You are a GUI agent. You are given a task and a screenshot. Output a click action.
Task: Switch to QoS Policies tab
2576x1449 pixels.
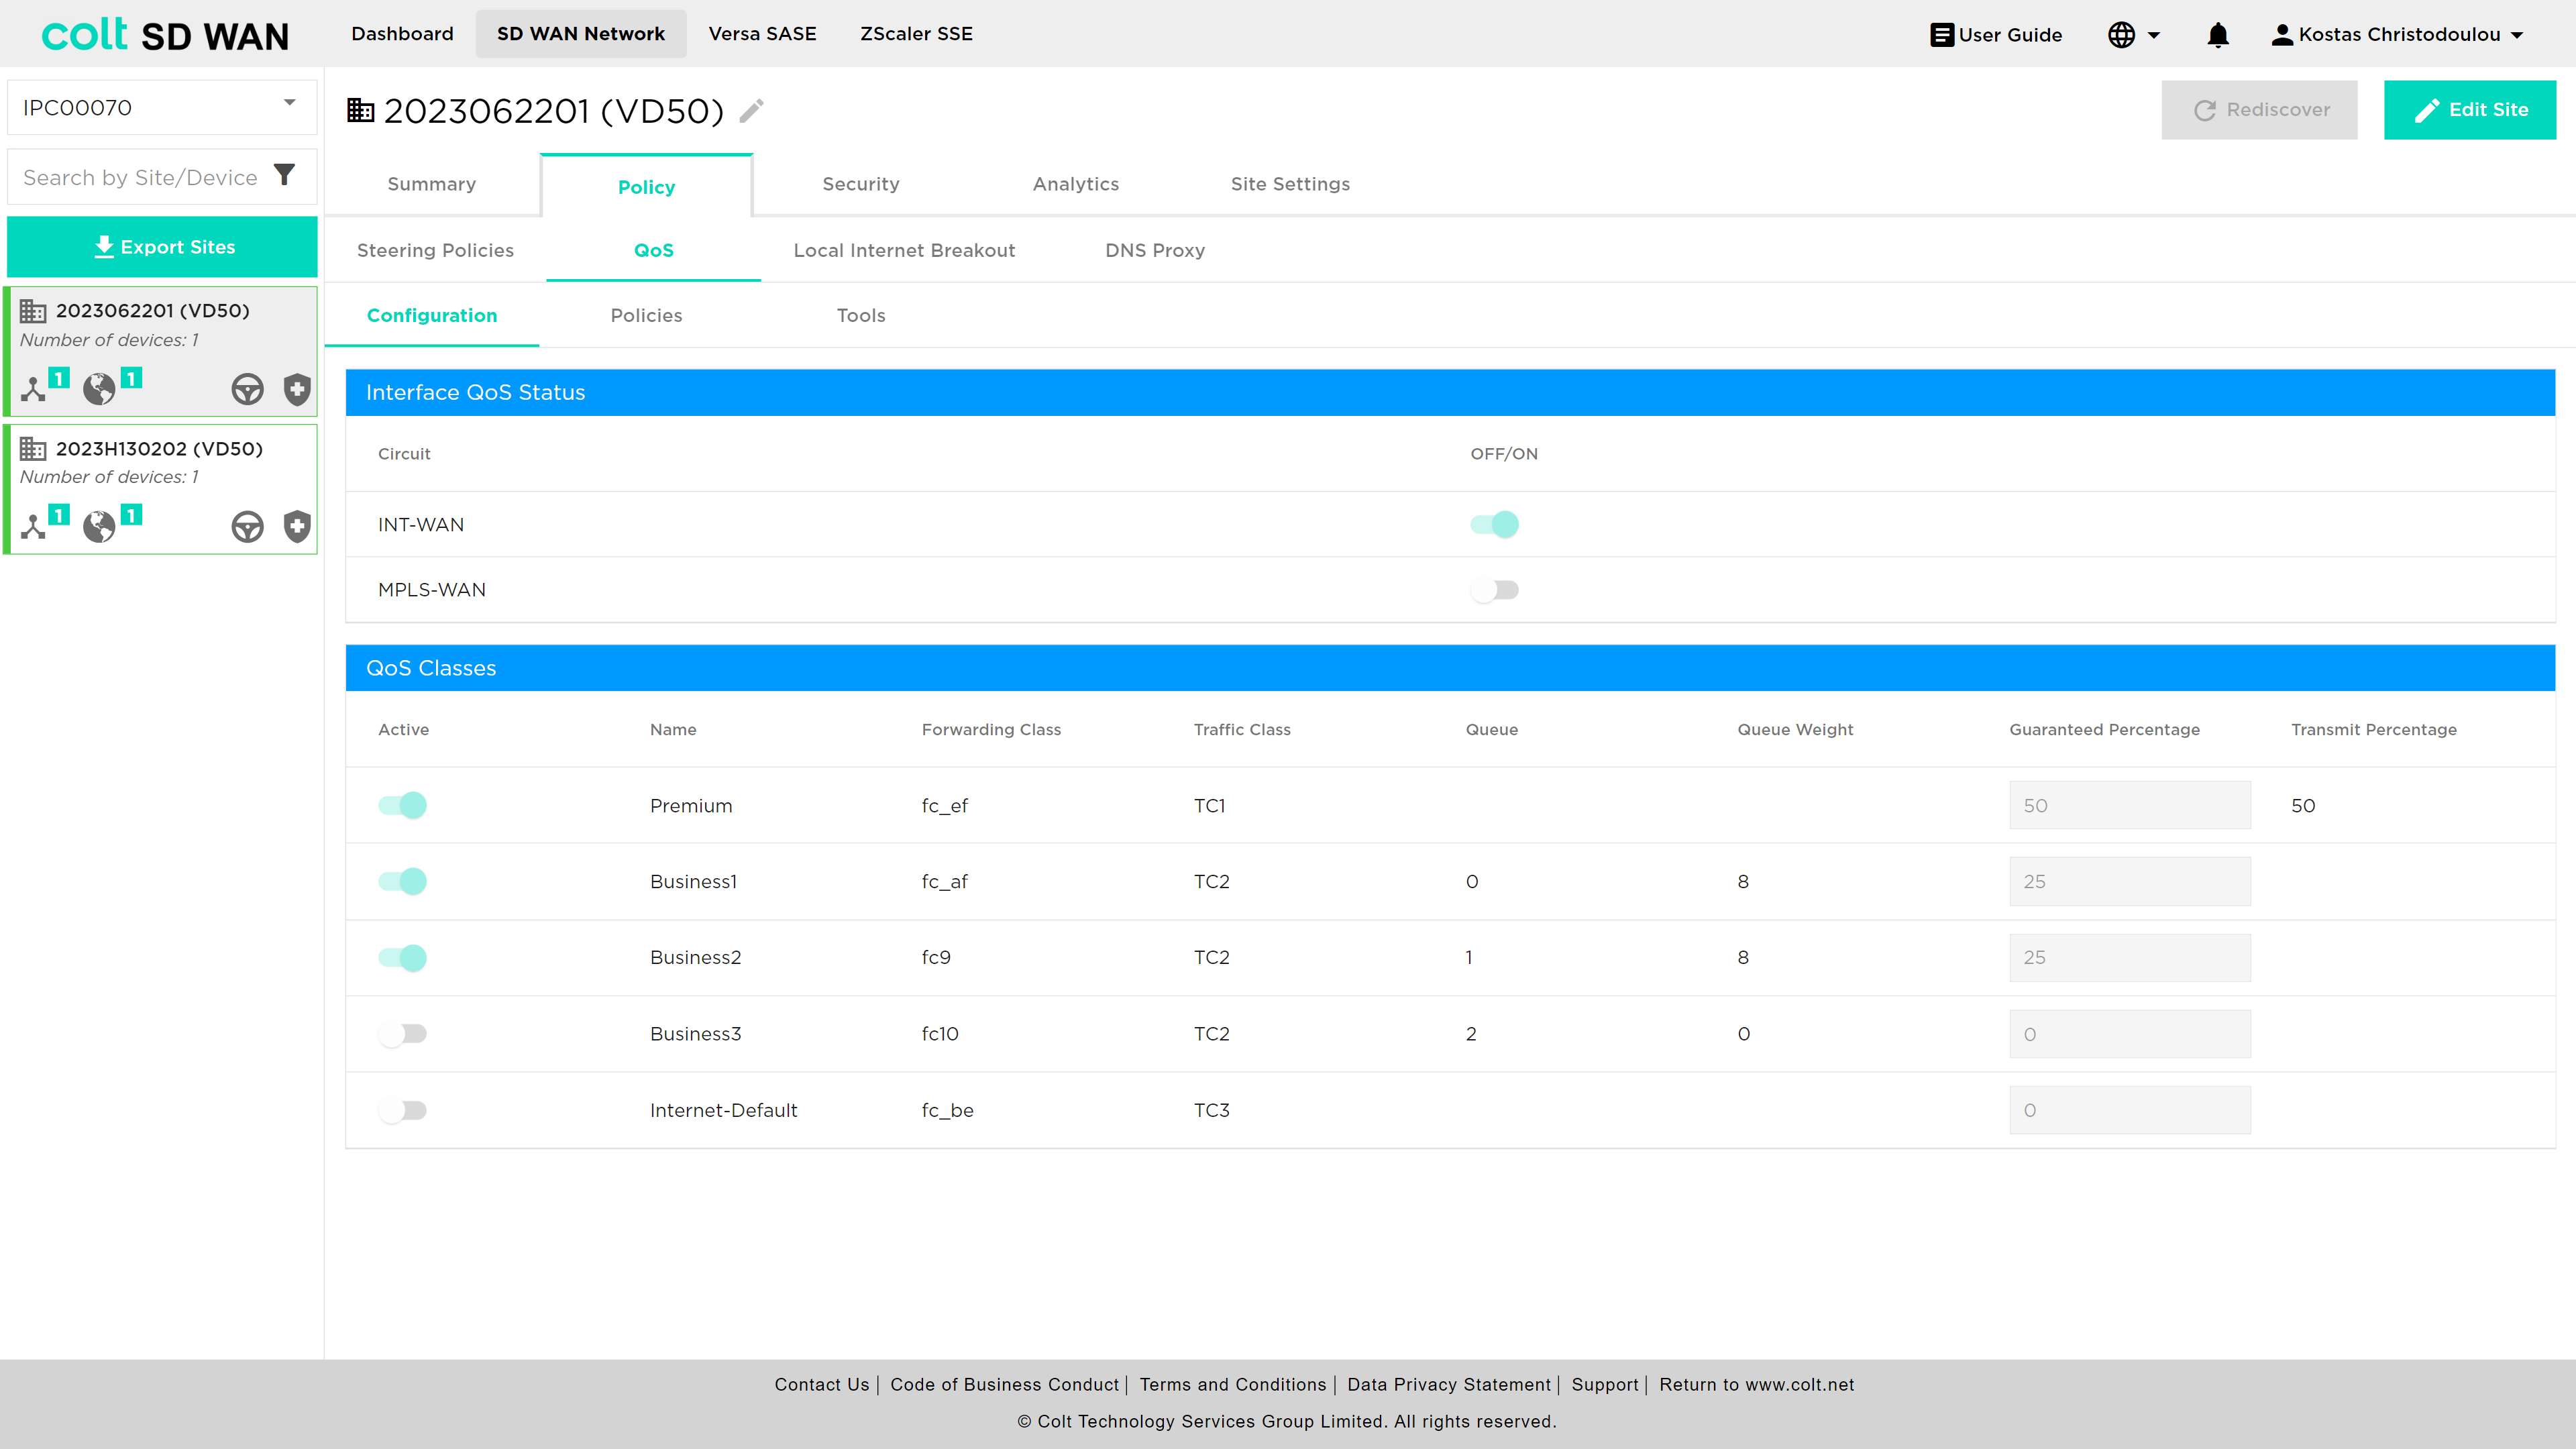(x=646, y=315)
